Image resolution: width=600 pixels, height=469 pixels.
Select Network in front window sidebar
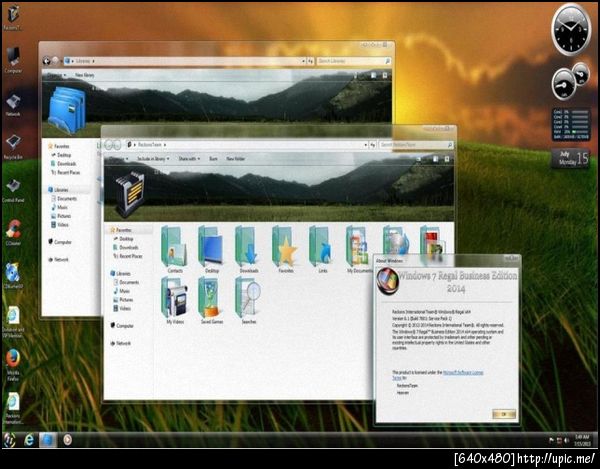pyautogui.click(x=120, y=344)
